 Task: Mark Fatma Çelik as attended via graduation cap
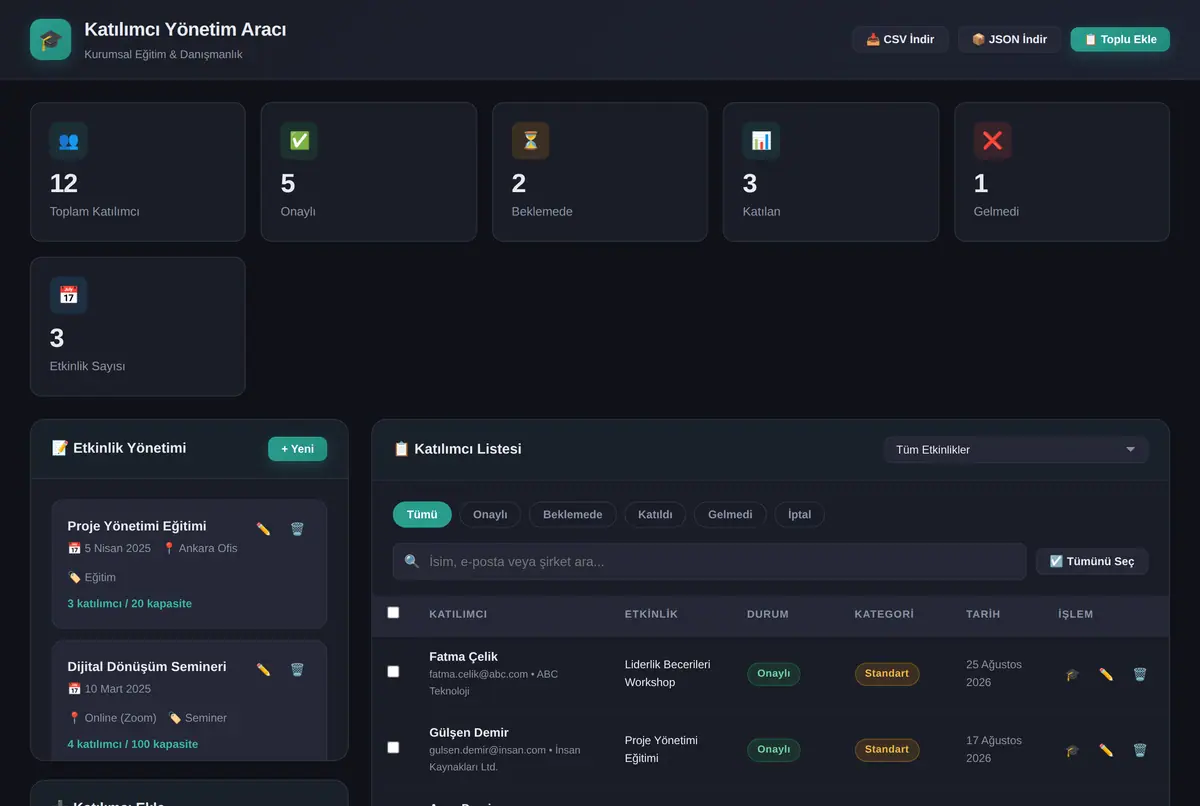click(x=1073, y=674)
